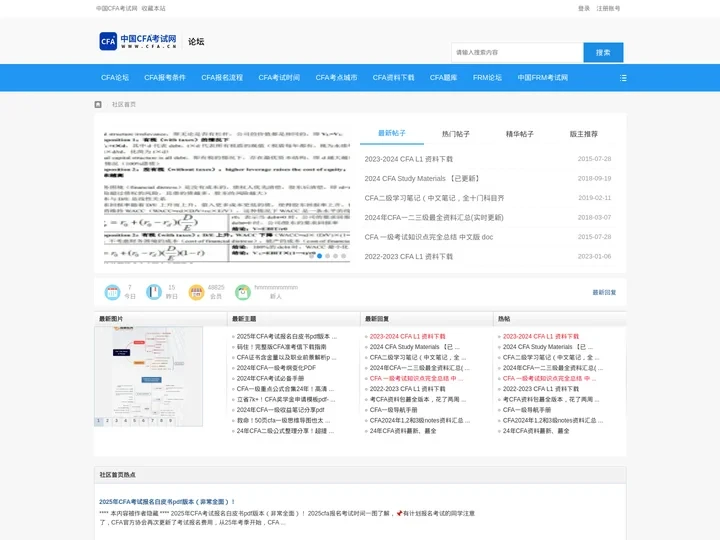Switch to the 精华帖子 tab
The width and height of the screenshot is (720, 540).
point(520,134)
